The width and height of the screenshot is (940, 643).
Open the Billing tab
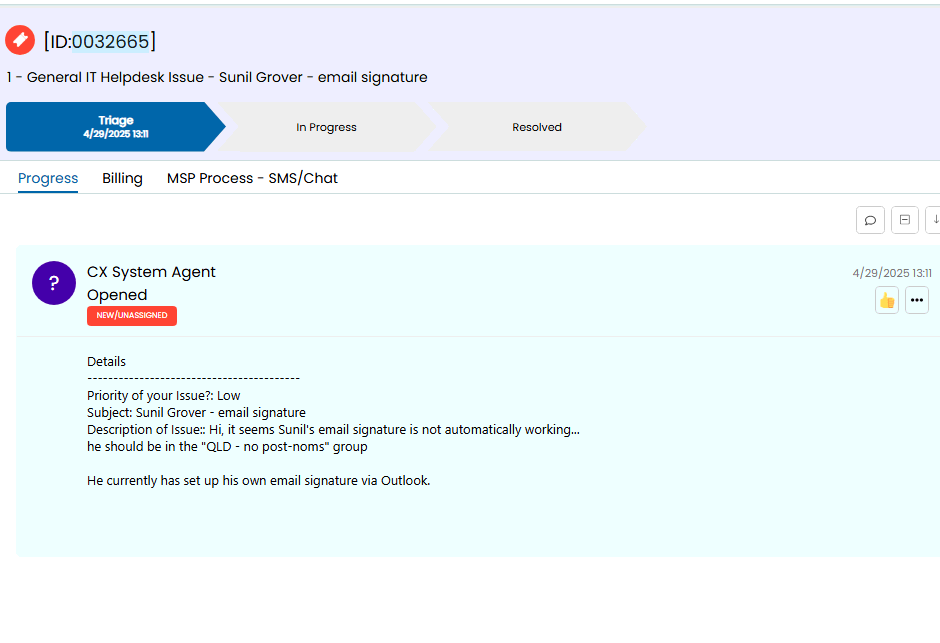[122, 178]
